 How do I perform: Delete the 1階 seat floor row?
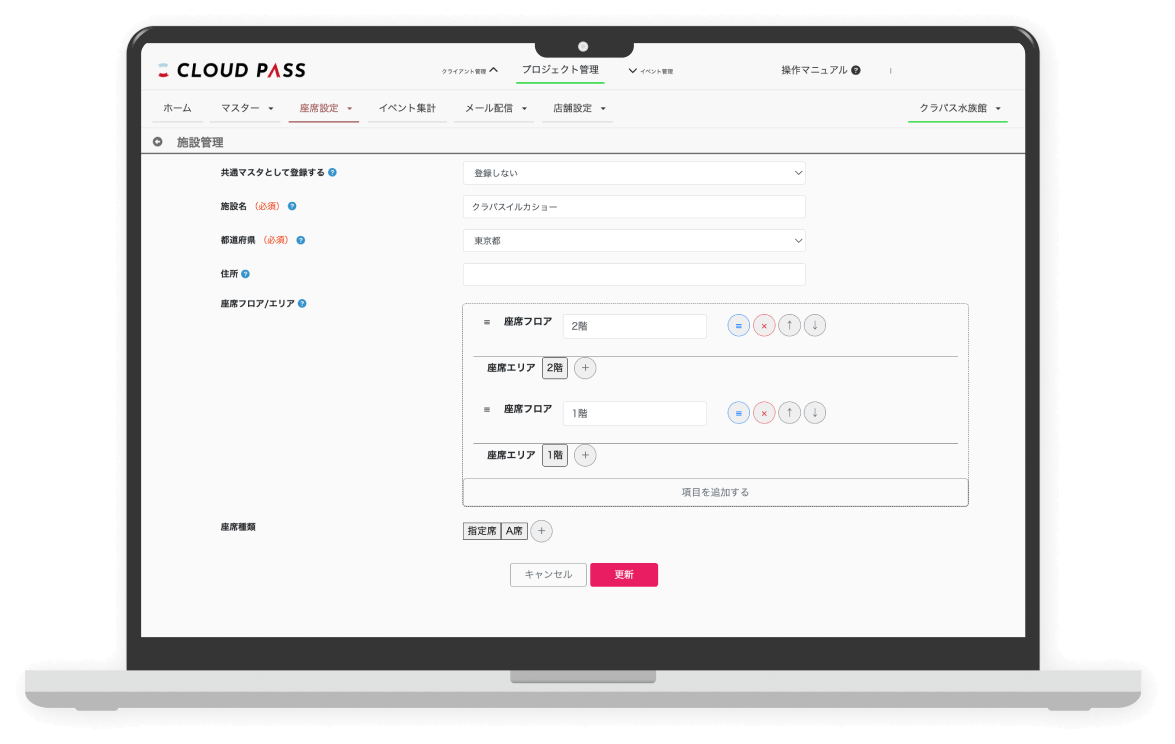(764, 413)
